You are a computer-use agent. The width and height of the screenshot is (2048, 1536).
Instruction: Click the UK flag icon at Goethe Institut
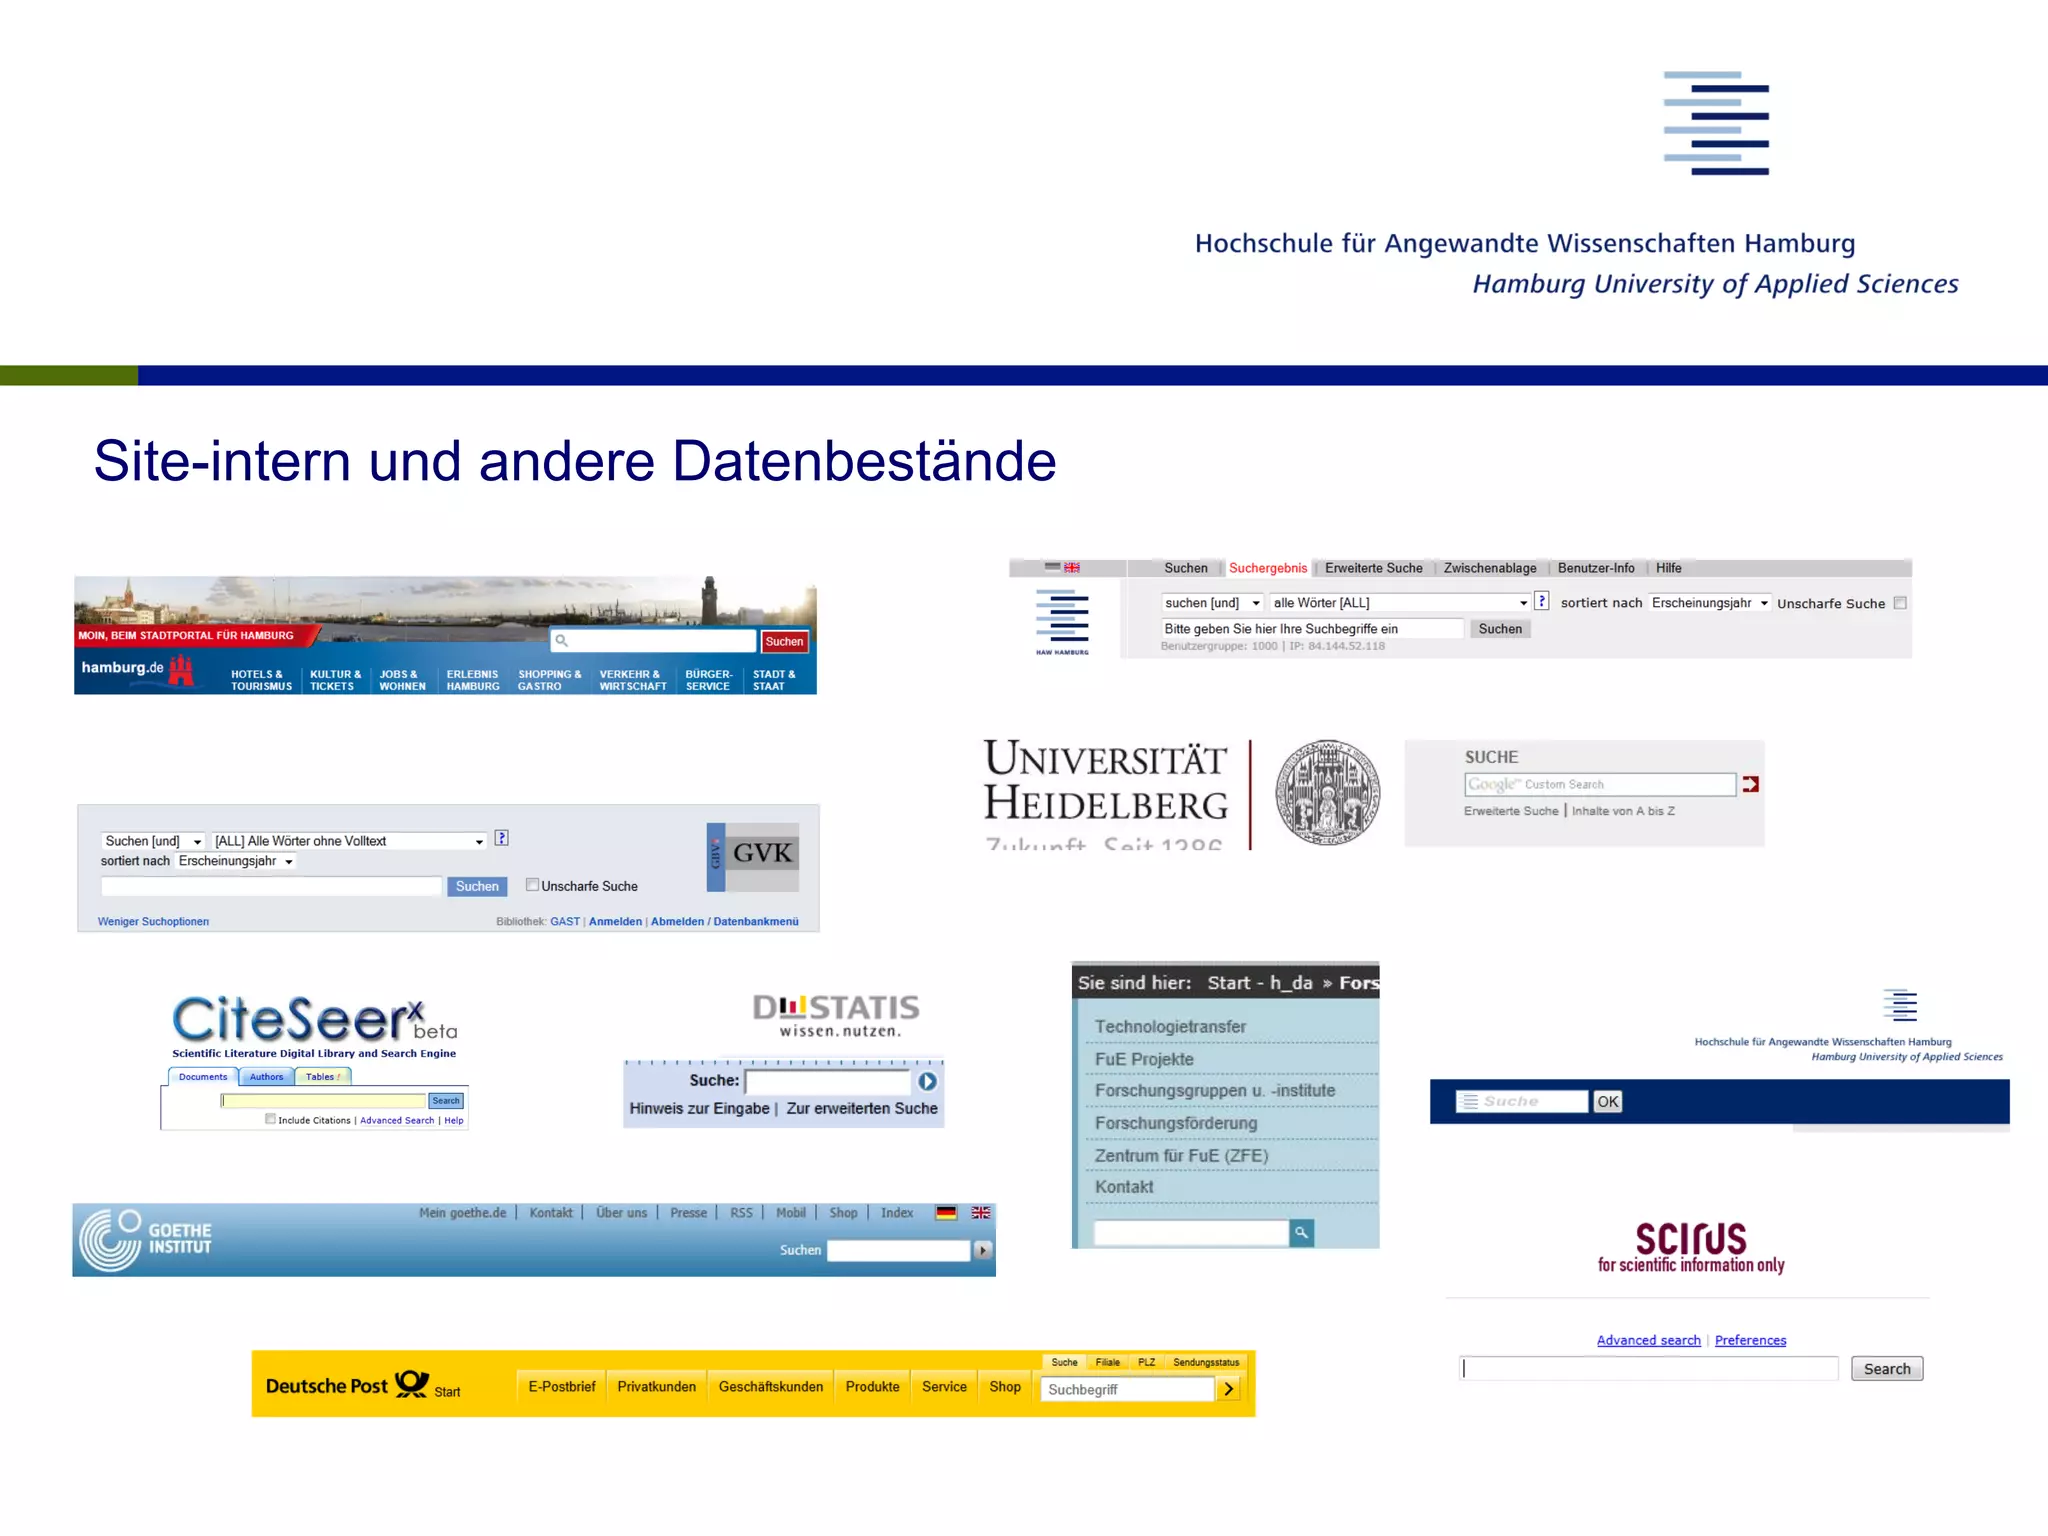981,1212
